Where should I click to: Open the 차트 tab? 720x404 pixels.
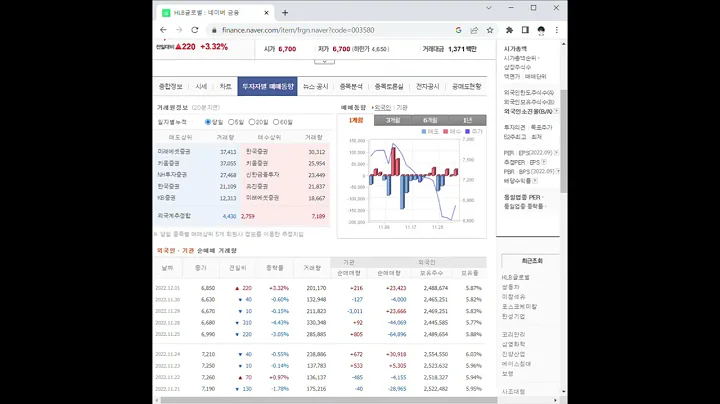(x=225, y=86)
